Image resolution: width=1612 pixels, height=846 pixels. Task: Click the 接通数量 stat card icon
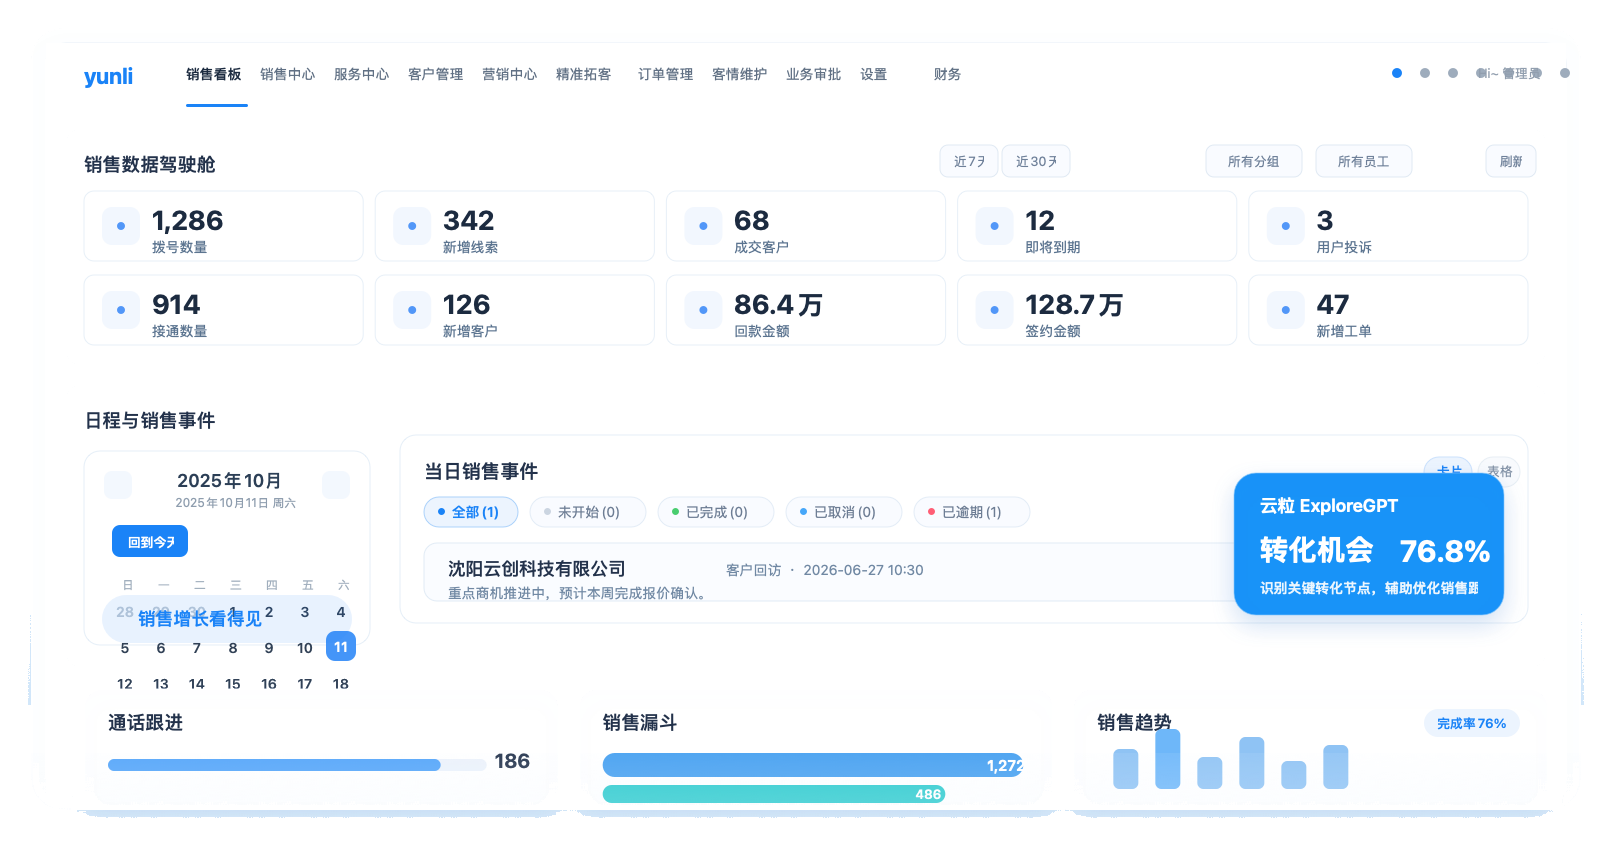point(121,310)
